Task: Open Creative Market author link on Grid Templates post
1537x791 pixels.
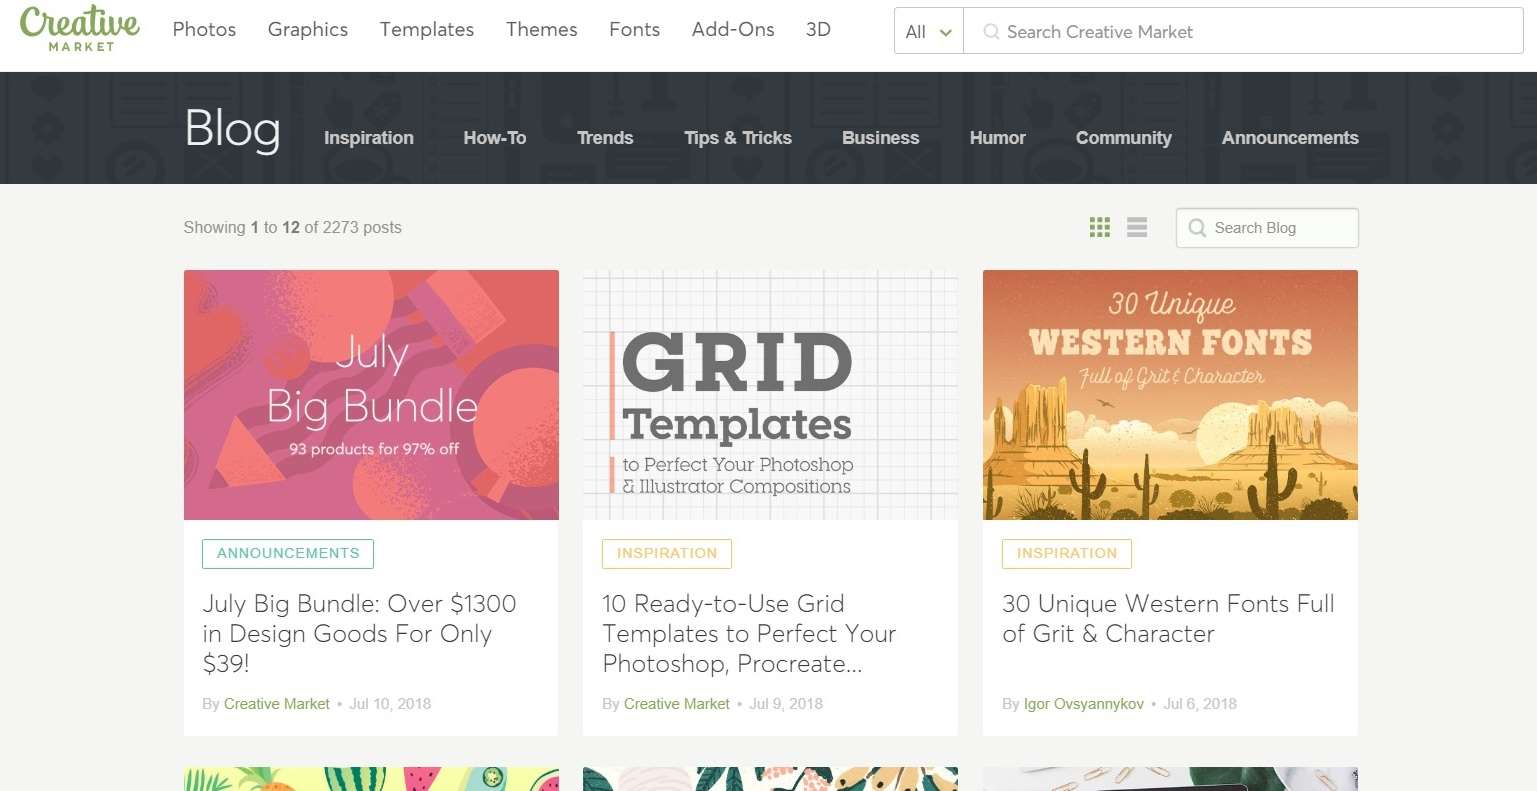Action: point(677,704)
